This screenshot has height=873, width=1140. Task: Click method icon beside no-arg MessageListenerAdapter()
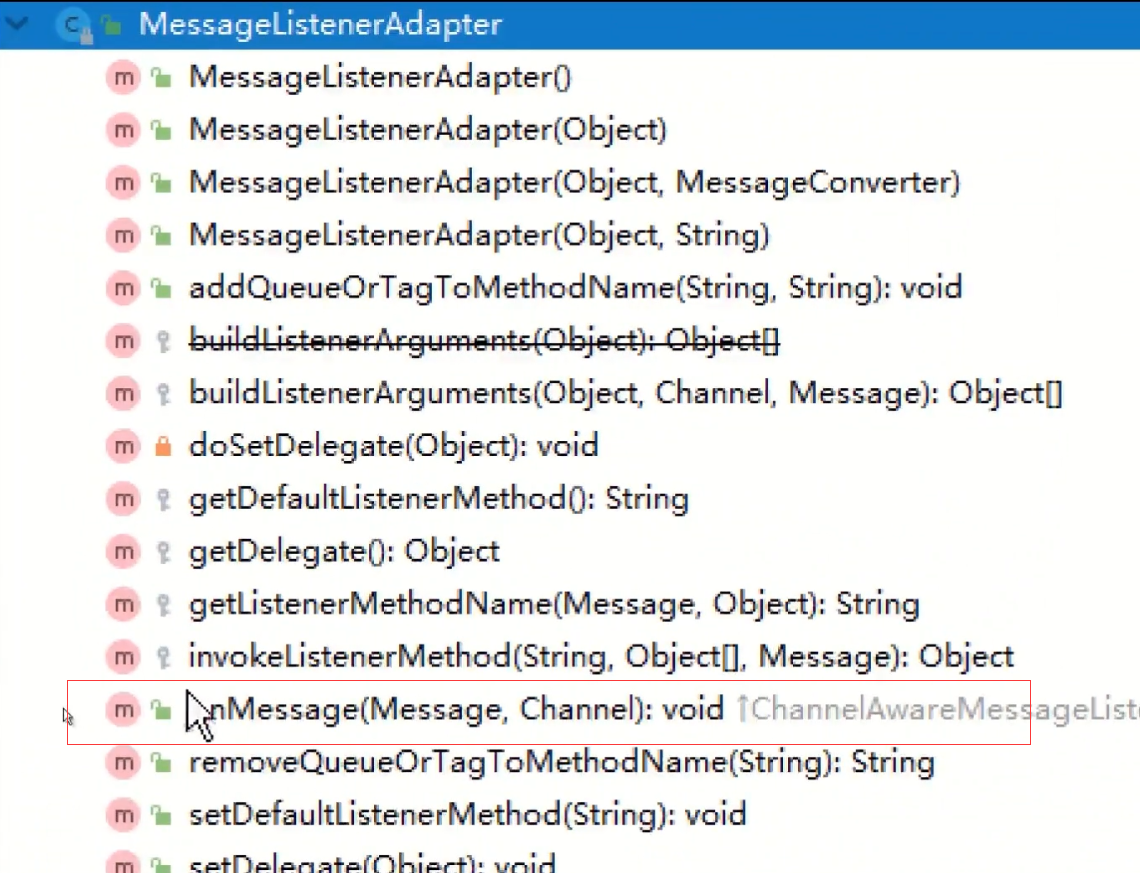tap(121, 78)
